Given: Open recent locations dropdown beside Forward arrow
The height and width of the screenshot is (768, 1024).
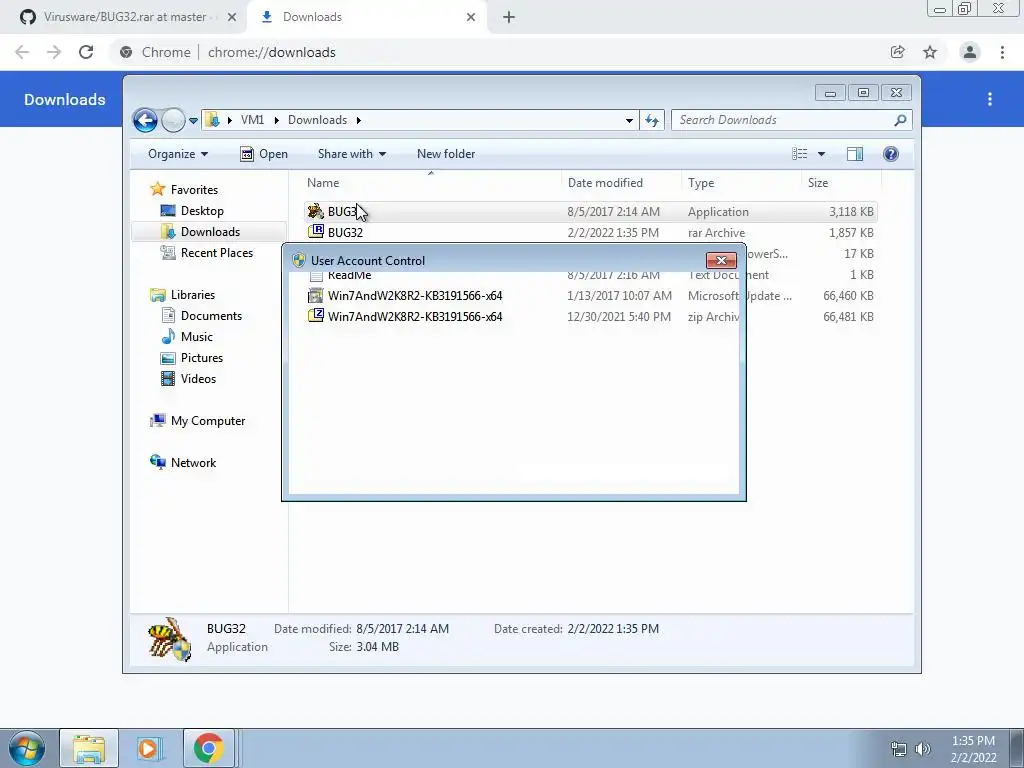Looking at the screenshot, I should click(x=193, y=121).
